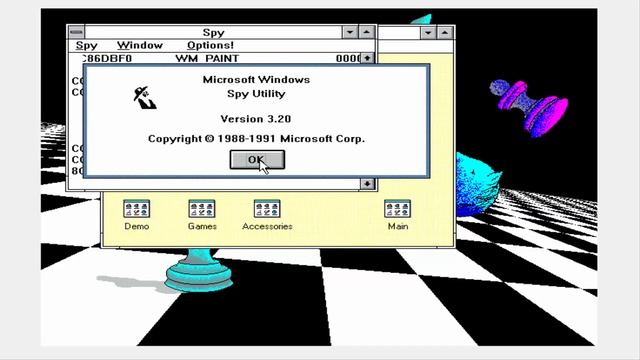Click the Microsoft copyright line
Screen dimensions: 640x360
click(x=256, y=139)
